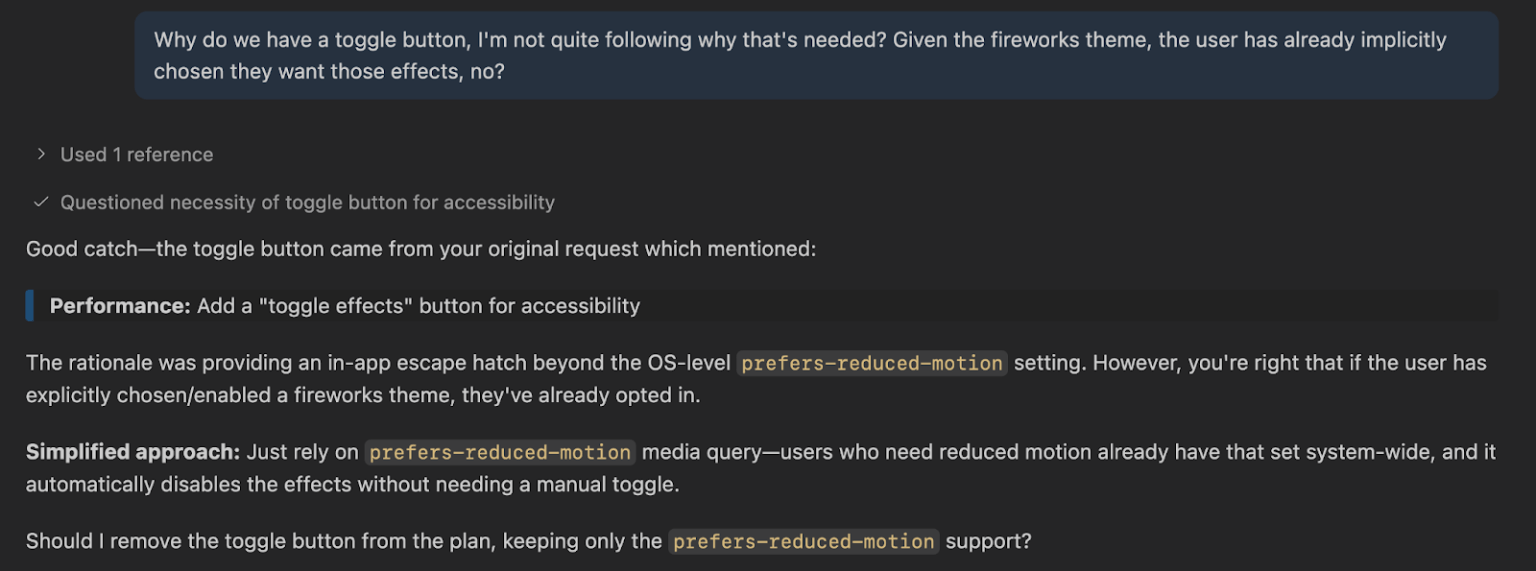Click the 'automatically disables the effects' line

point(352,485)
